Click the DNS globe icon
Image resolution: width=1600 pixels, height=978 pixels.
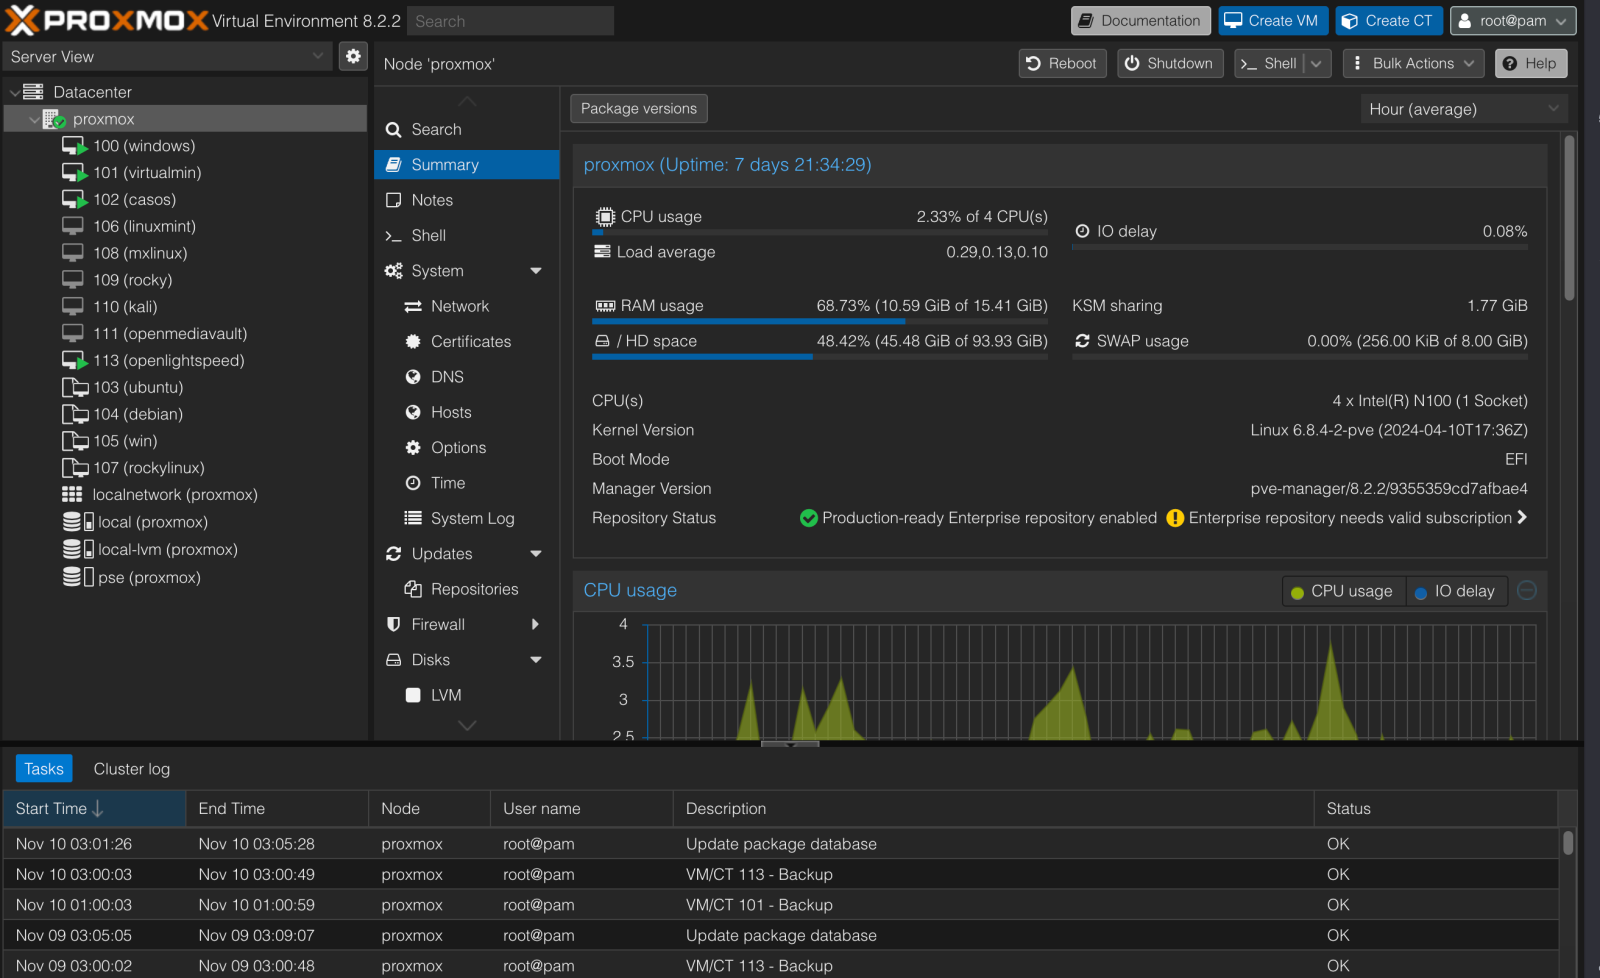413,377
